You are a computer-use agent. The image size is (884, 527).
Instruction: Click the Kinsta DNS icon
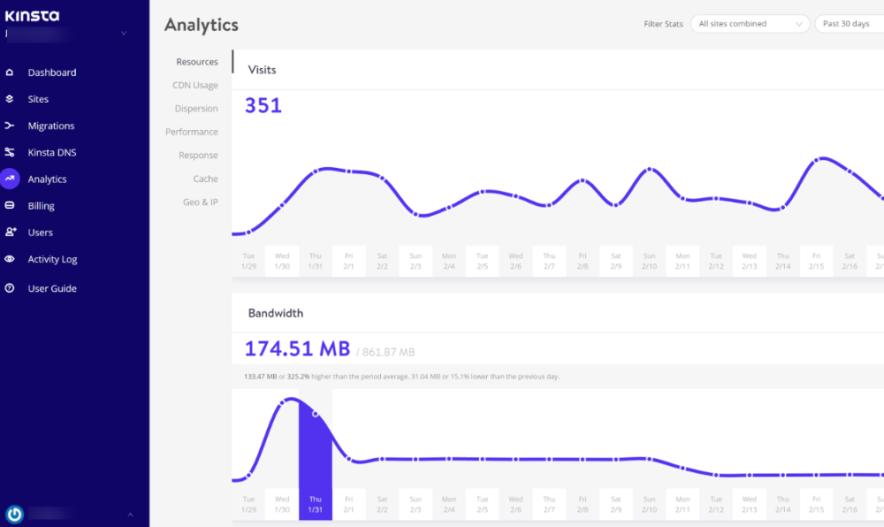(x=10, y=153)
